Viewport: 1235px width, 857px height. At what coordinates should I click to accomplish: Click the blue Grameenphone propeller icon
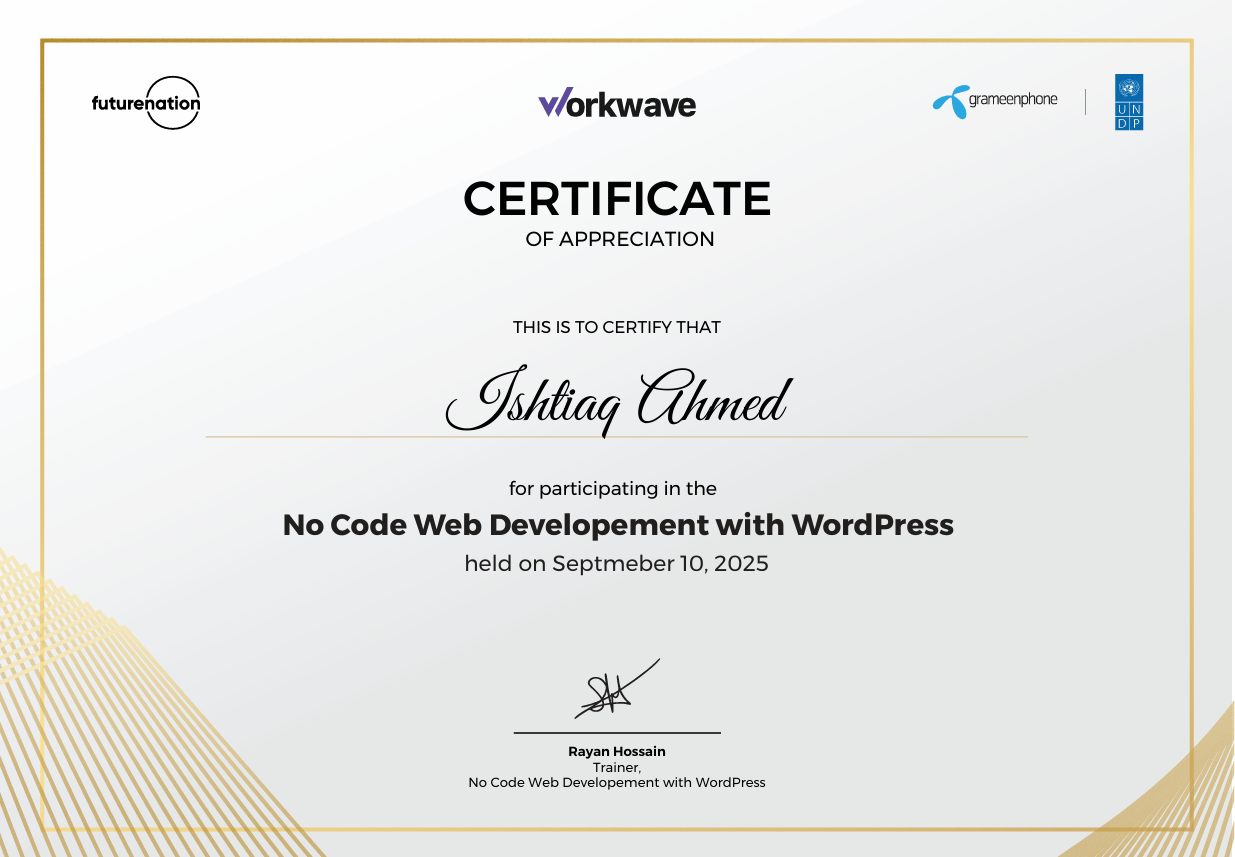(x=949, y=101)
